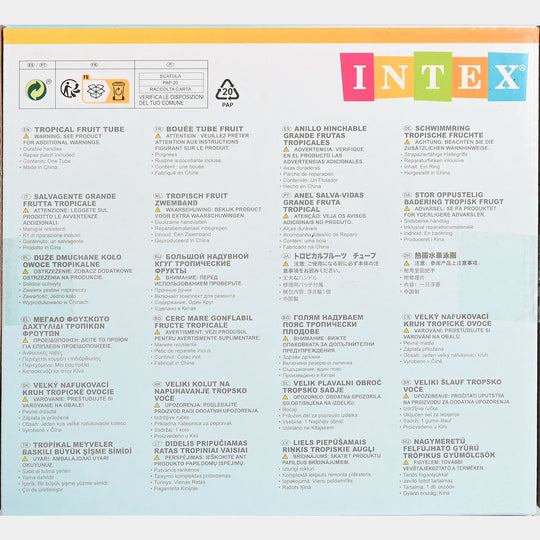Click the green T tile in logo
The image size is (540, 540).
tap(433, 76)
